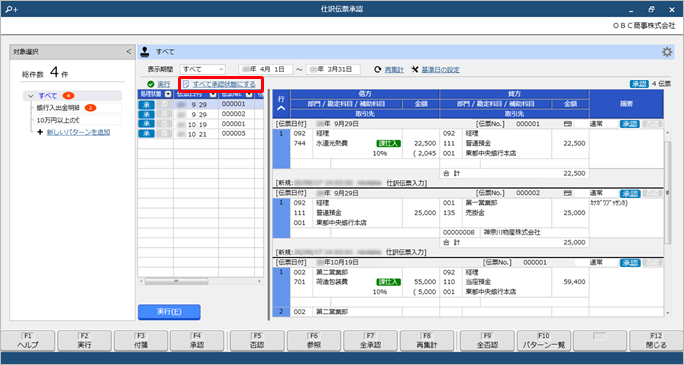Image resolution: width=684 pixels, height=365 pixels.
Task: Click the すべて承認状態にする link
Action: 224,84
